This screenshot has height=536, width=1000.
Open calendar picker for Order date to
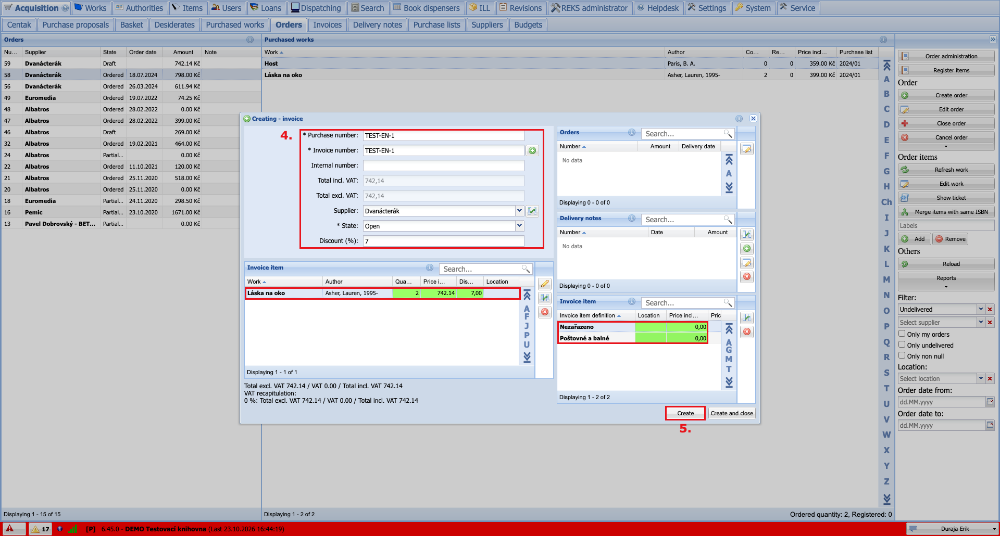tap(990, 425)
